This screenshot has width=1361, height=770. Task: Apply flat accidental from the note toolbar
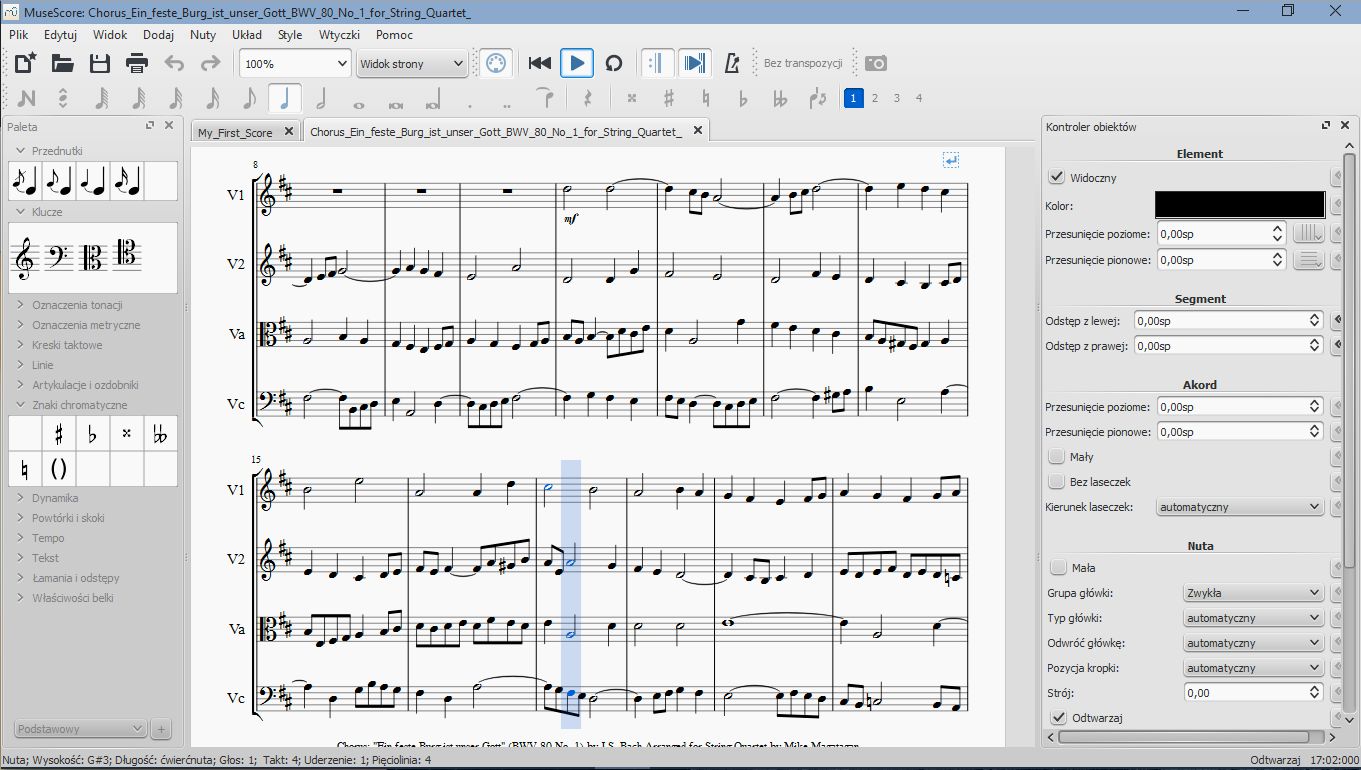point(743,98)
